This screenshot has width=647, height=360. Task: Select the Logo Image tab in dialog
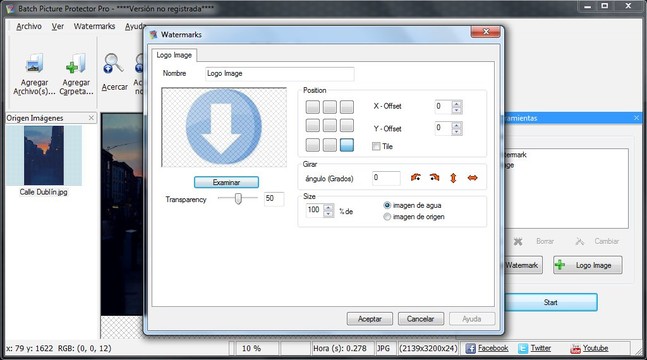tap(174, 55)
